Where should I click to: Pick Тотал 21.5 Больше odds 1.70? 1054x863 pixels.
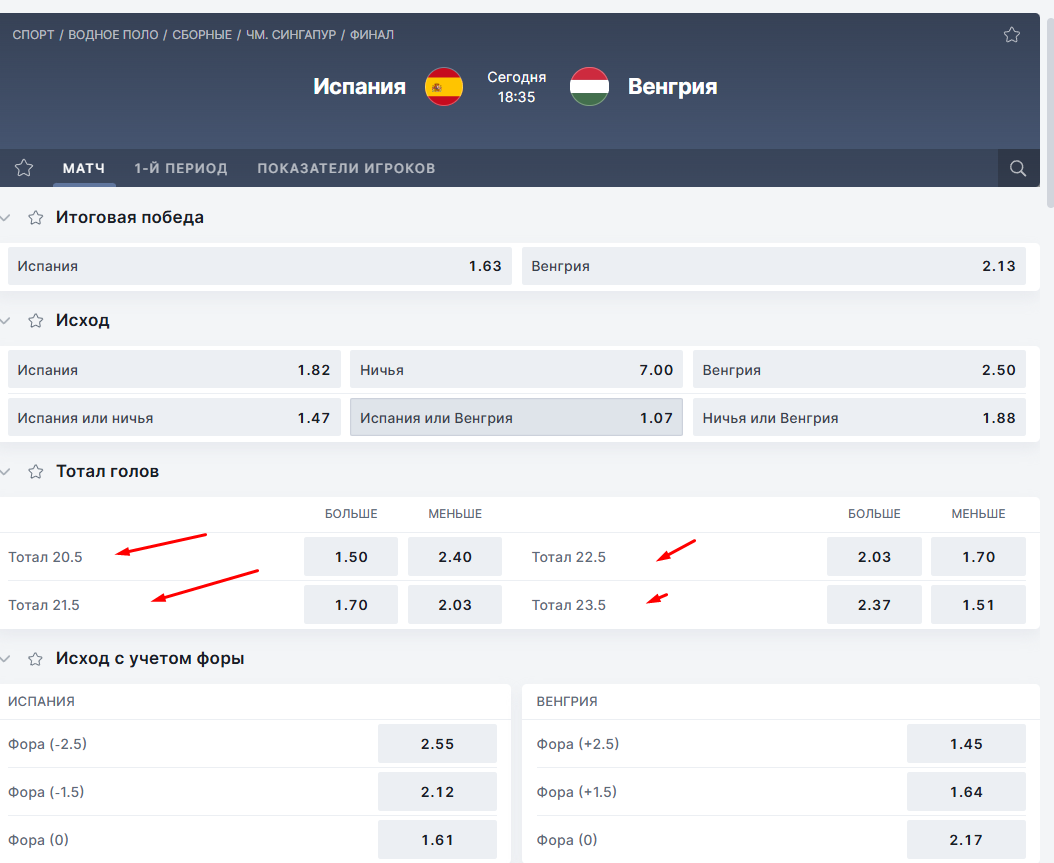(x=351, y=605)
